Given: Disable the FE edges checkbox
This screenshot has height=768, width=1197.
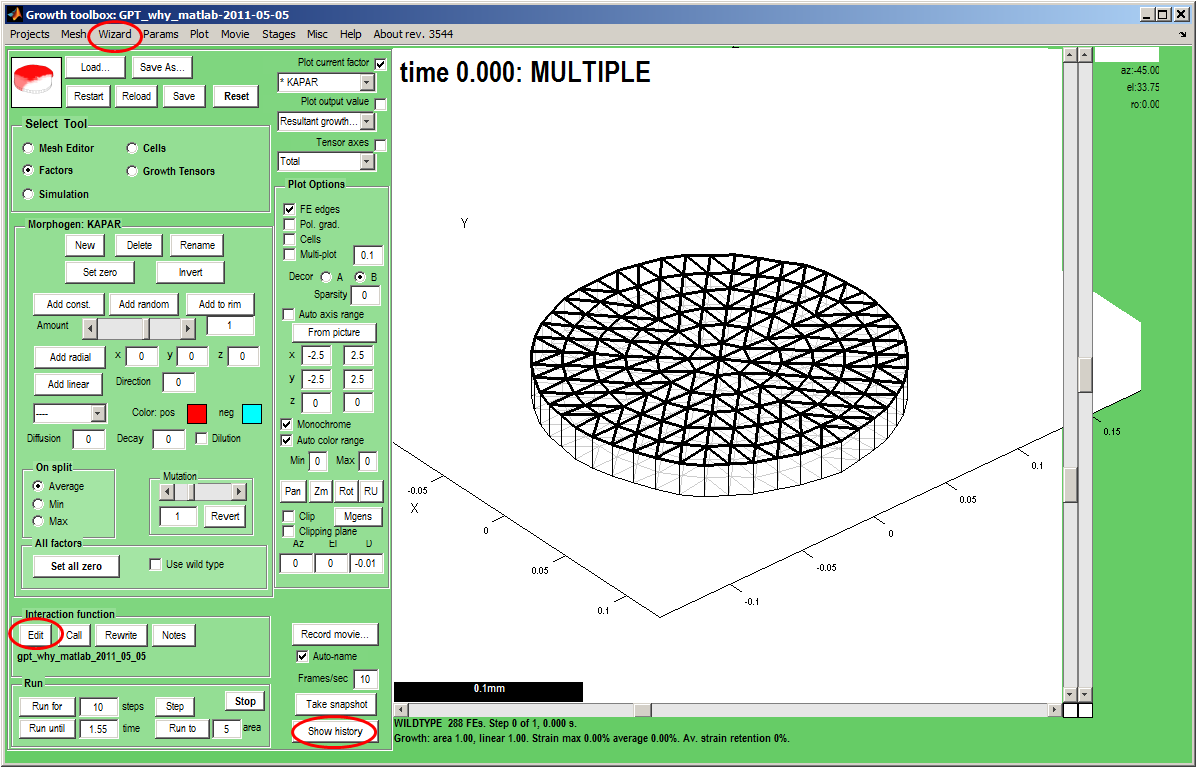Looking at the screenshot, I should [290, 210].
